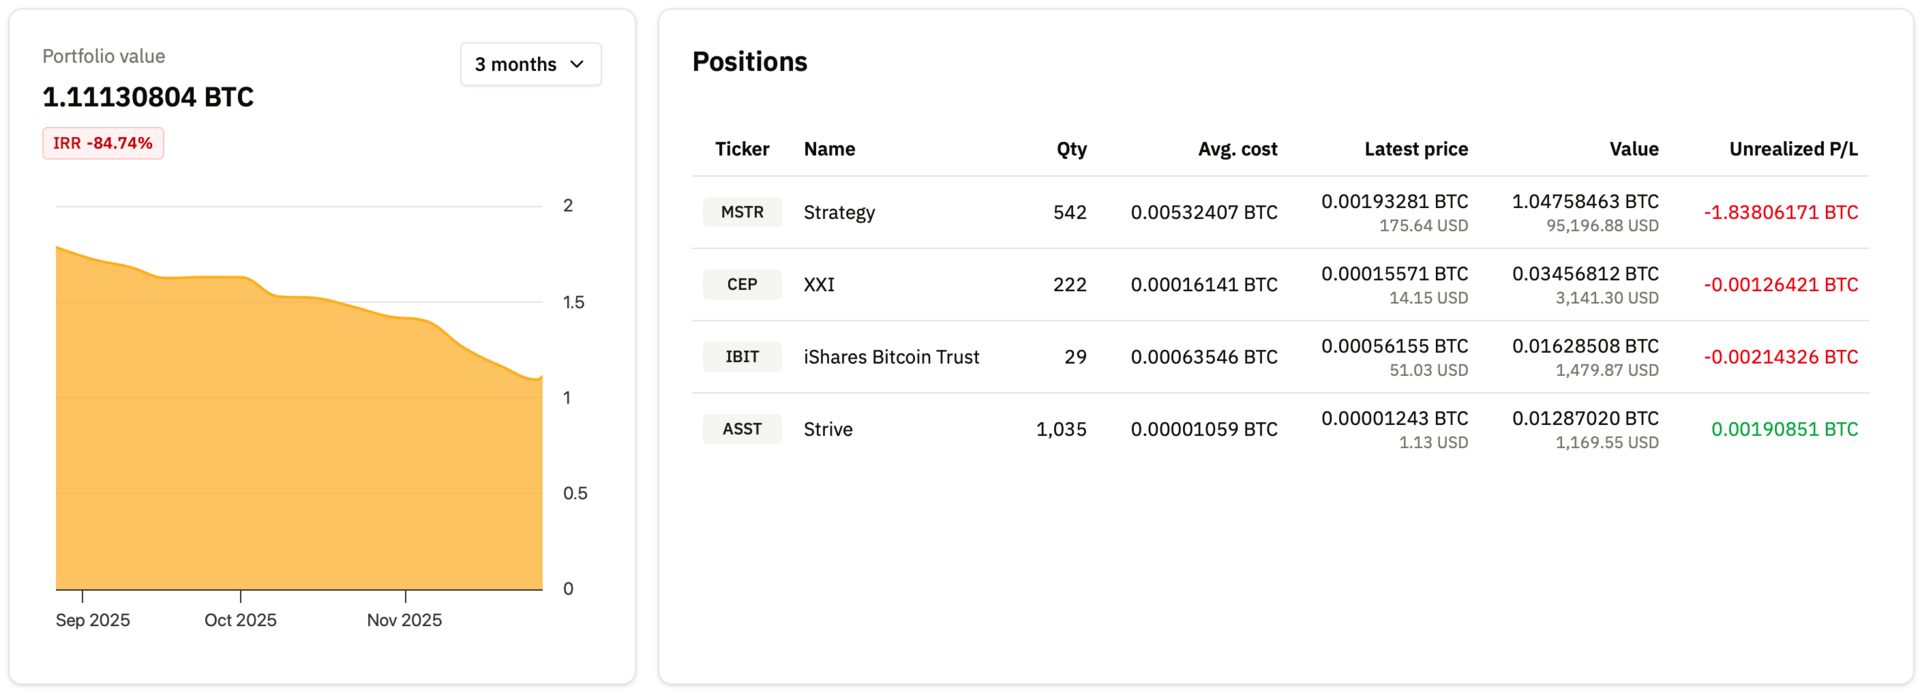Sort by Value column header

1634,149
